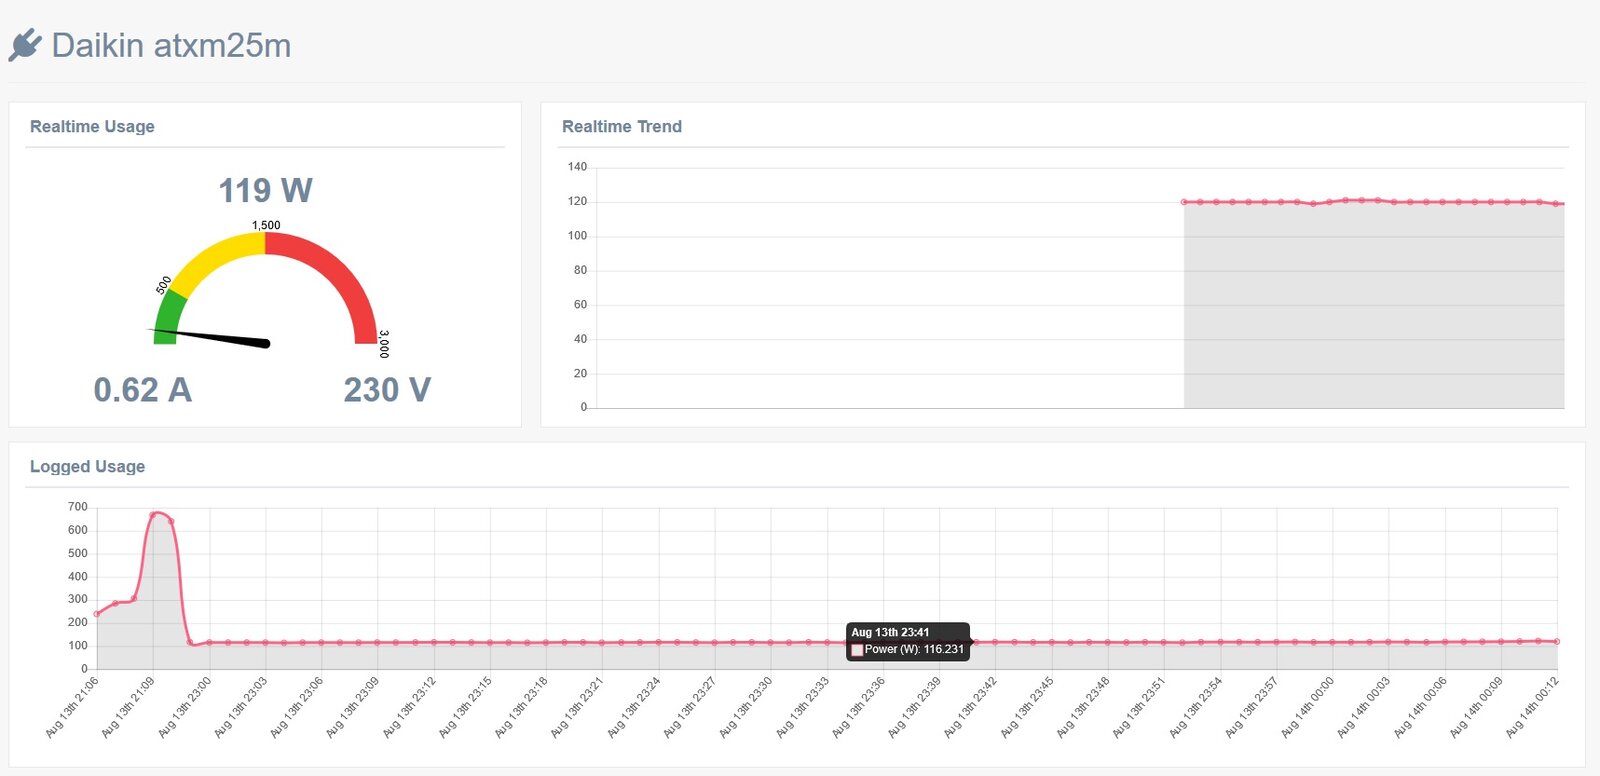
Task: Click the 700 label on Logged Usage axis
Action: click(77, 507)
